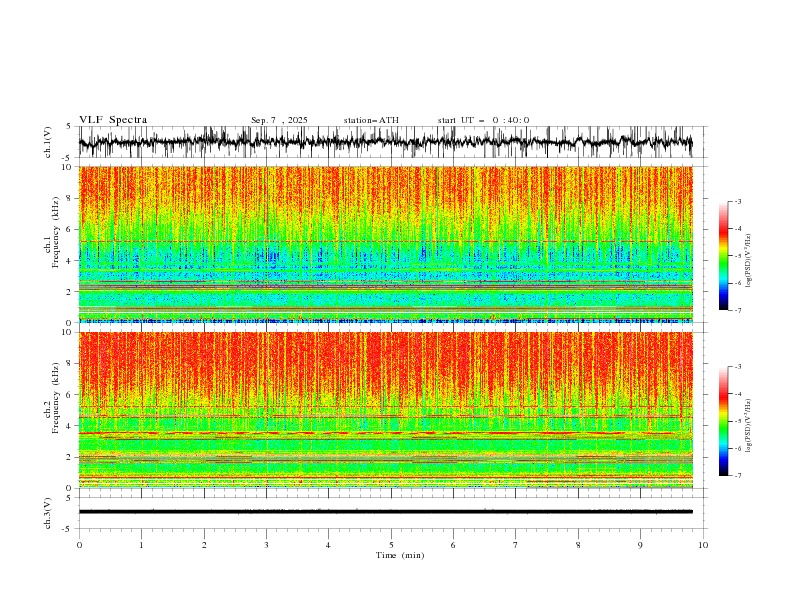Click the ch.1 voltage waveform trace
Viewport: 792px width, 612px height.
tap(385, 142)
